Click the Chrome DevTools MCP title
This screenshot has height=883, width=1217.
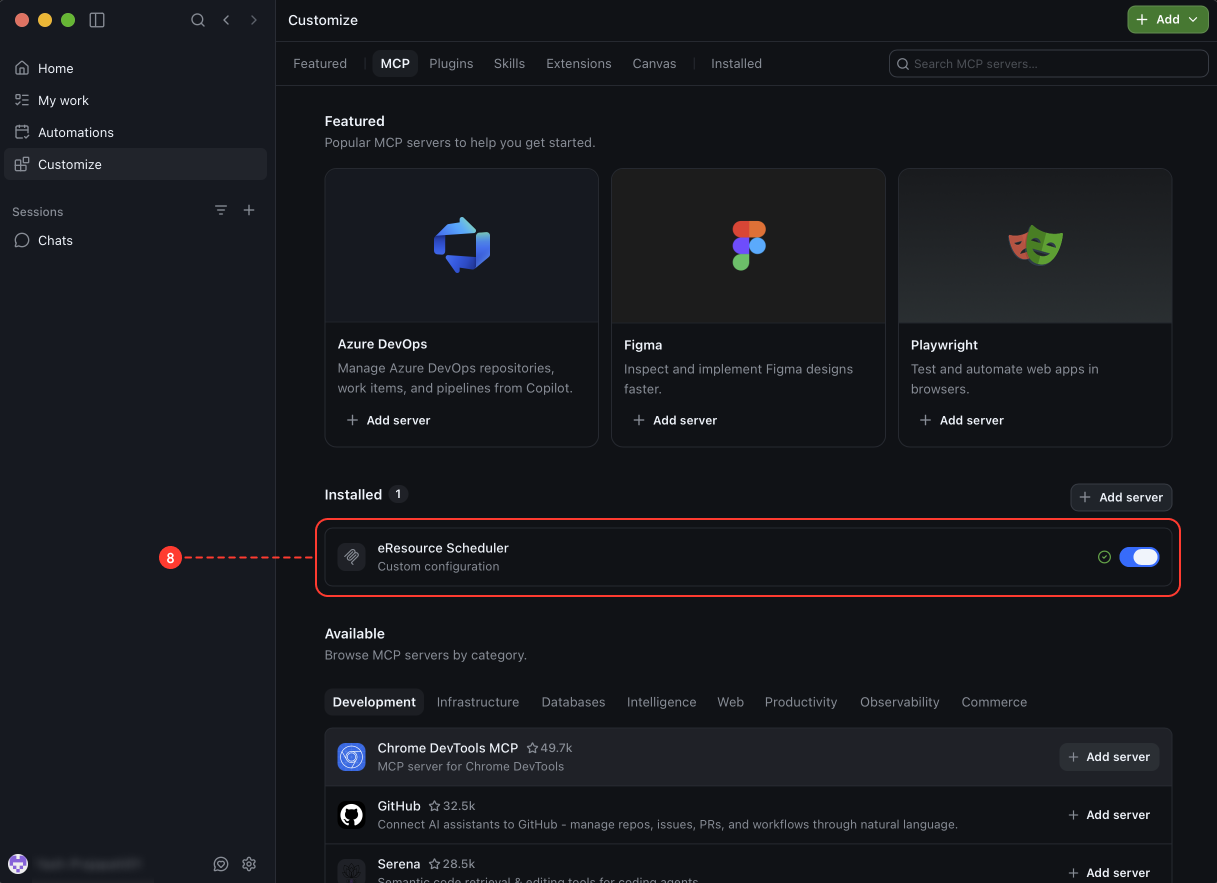tap(448, 748)
